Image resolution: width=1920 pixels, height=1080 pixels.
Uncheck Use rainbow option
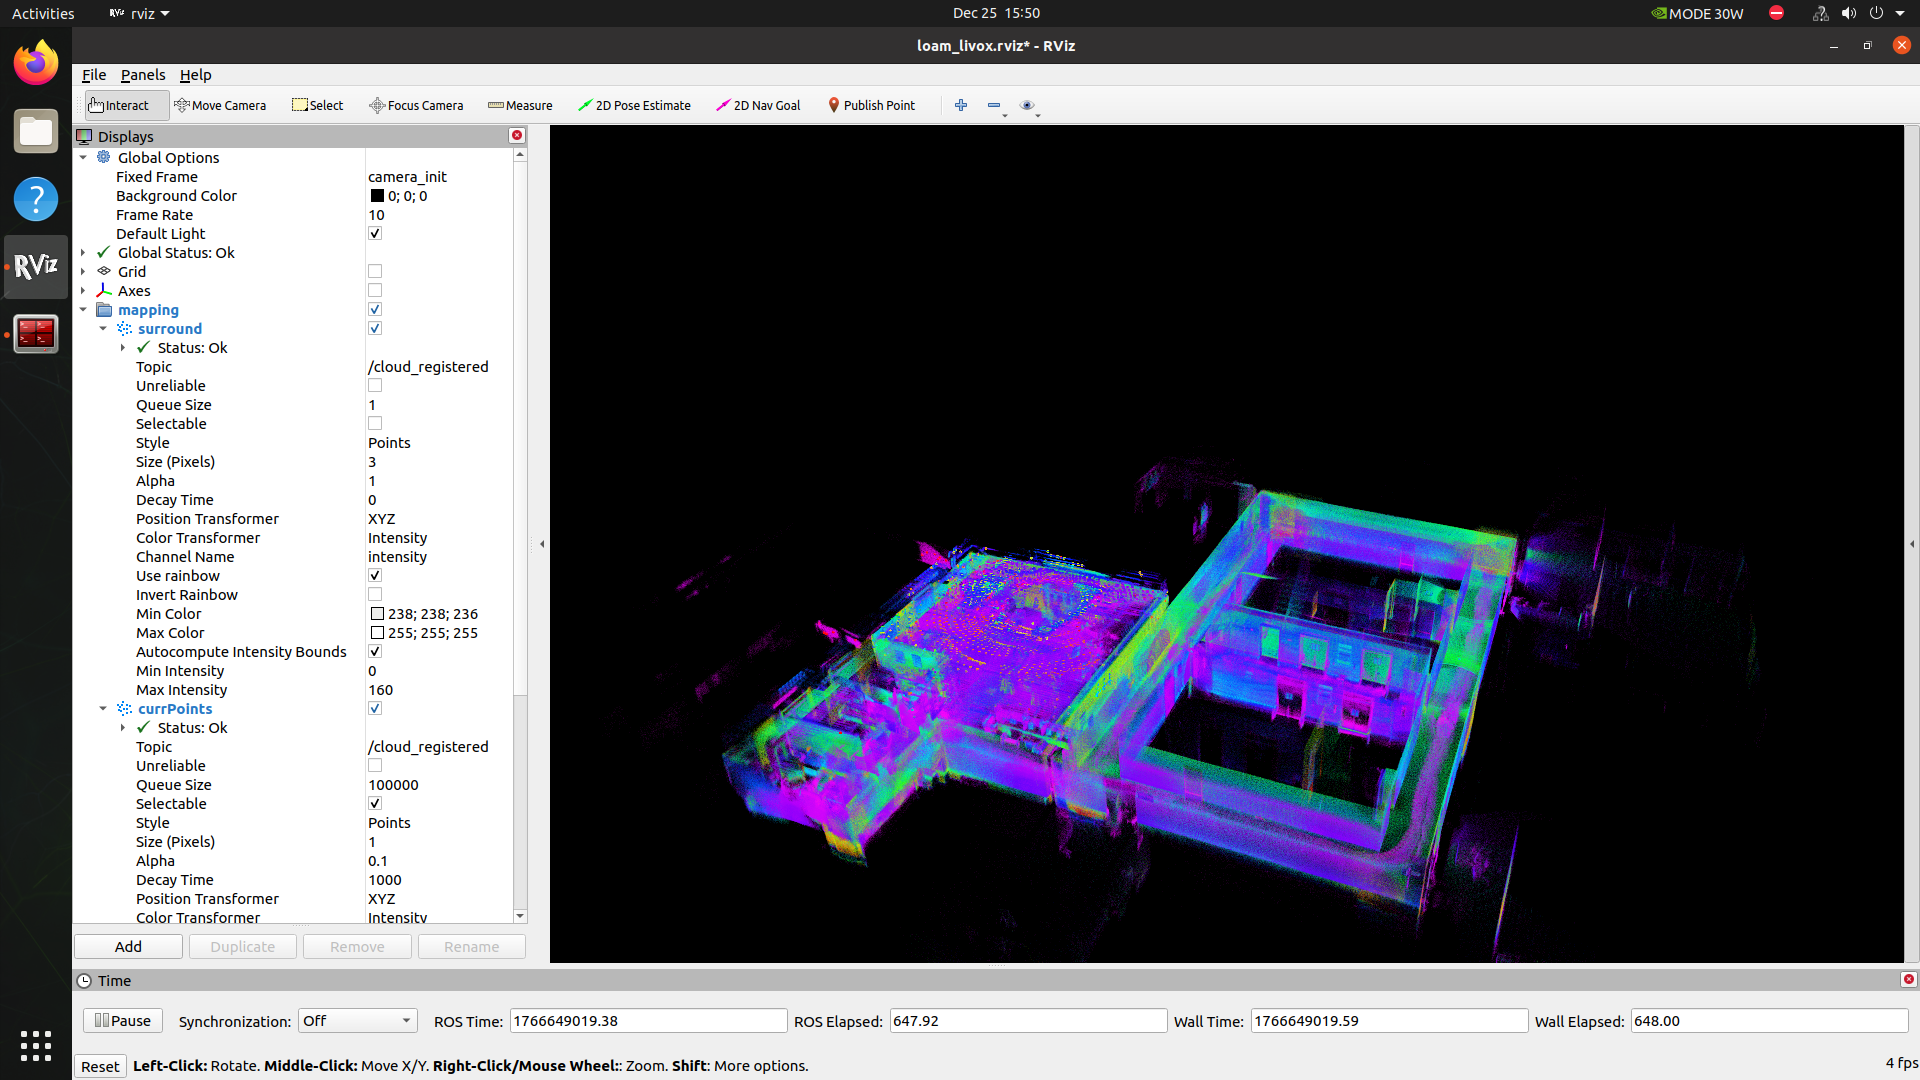(x=375, y=576)
